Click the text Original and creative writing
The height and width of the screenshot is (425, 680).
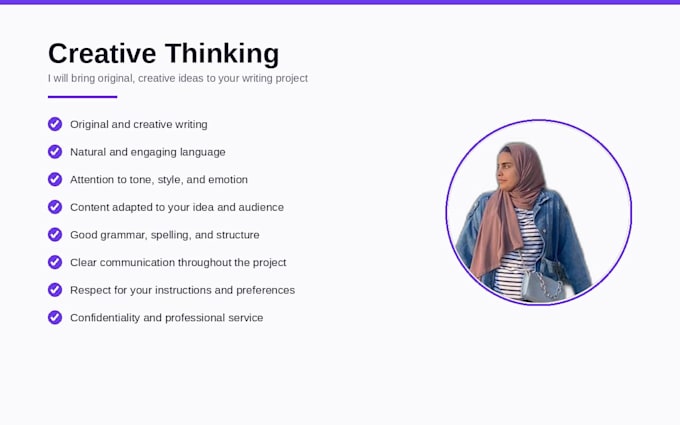(139, 124)
